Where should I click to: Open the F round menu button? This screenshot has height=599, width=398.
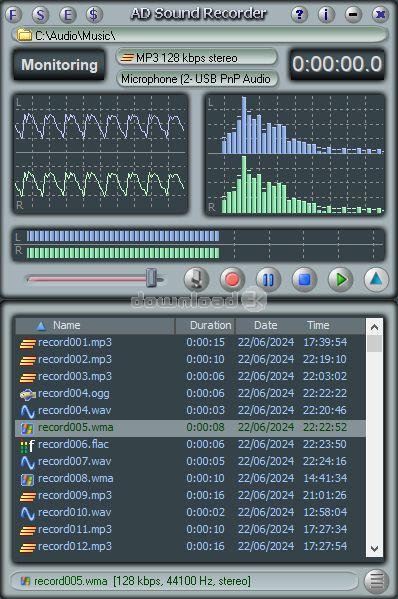point(13,15)
